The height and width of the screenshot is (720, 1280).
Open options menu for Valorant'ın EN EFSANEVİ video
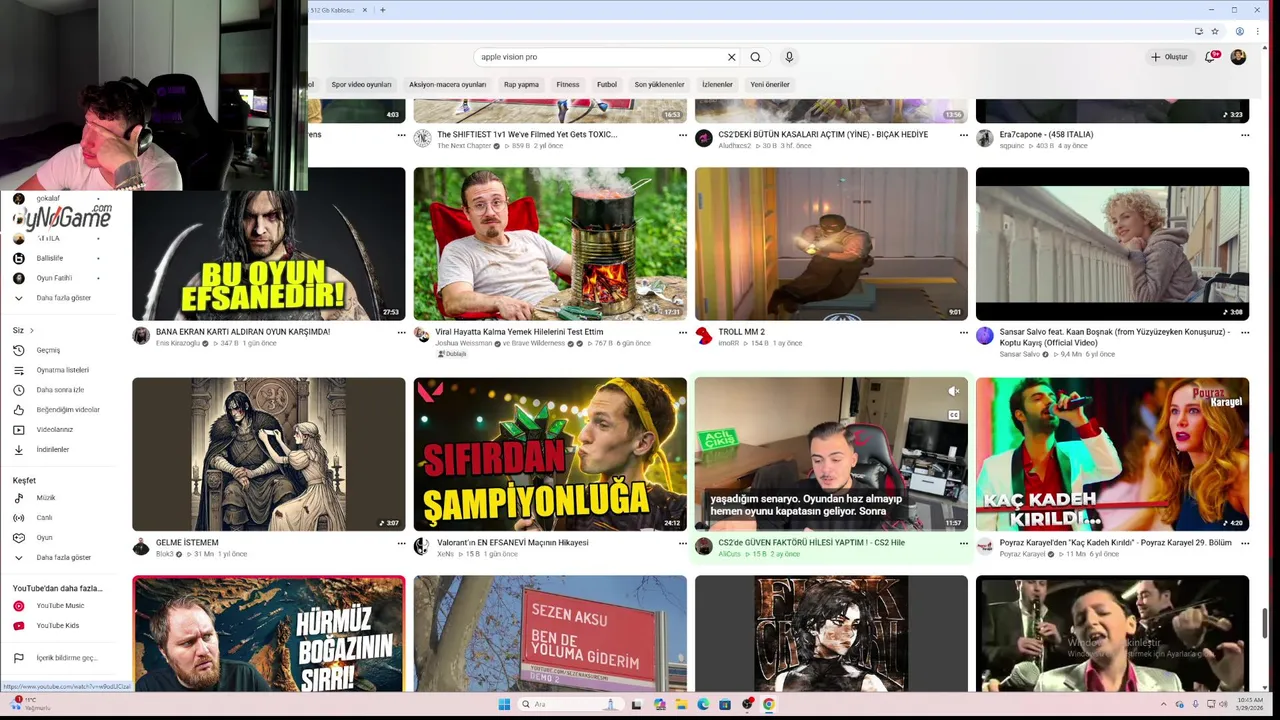click(683, 543)
